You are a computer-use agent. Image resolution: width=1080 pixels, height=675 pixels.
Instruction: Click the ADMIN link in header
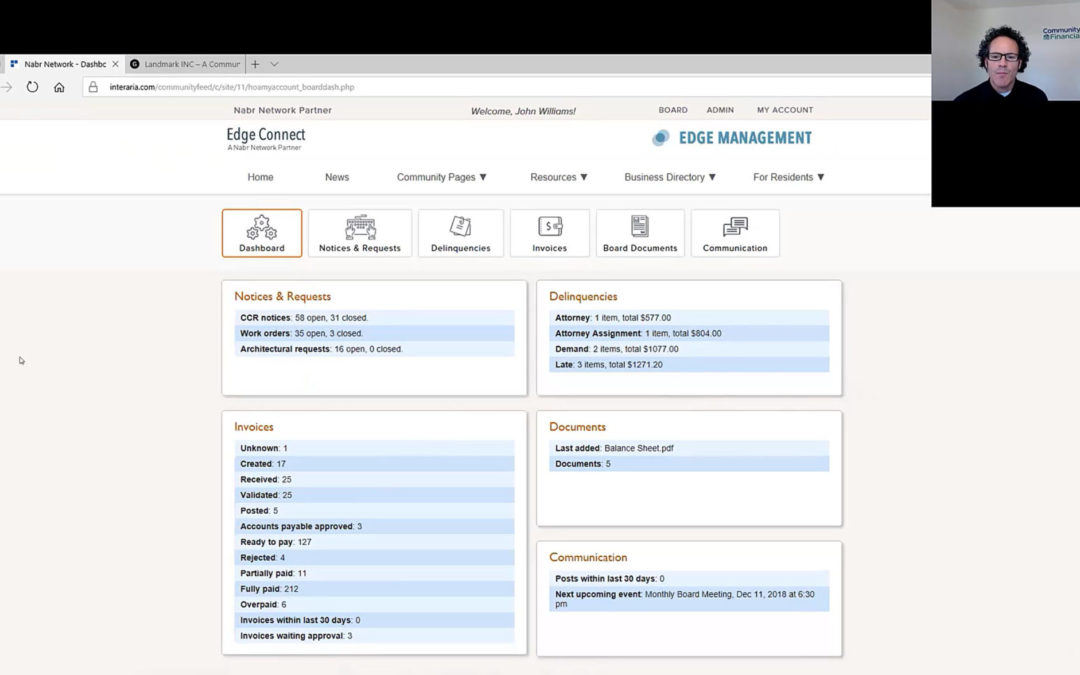coord(720,110)
